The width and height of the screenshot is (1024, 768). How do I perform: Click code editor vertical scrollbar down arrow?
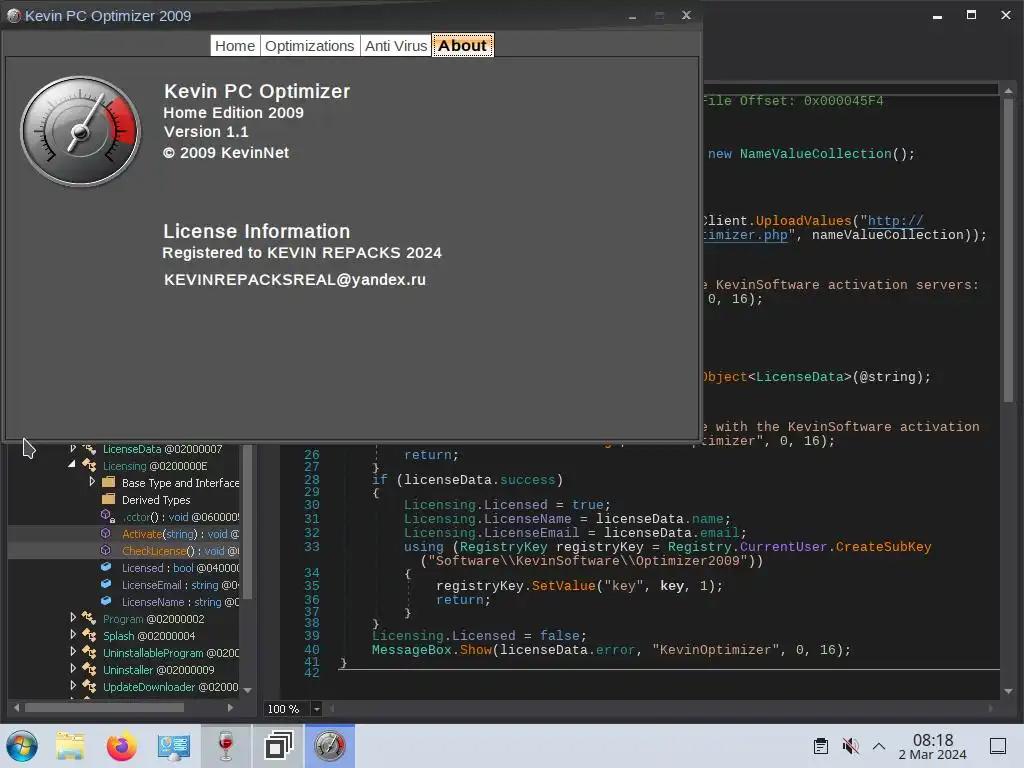click(1008, 691)
